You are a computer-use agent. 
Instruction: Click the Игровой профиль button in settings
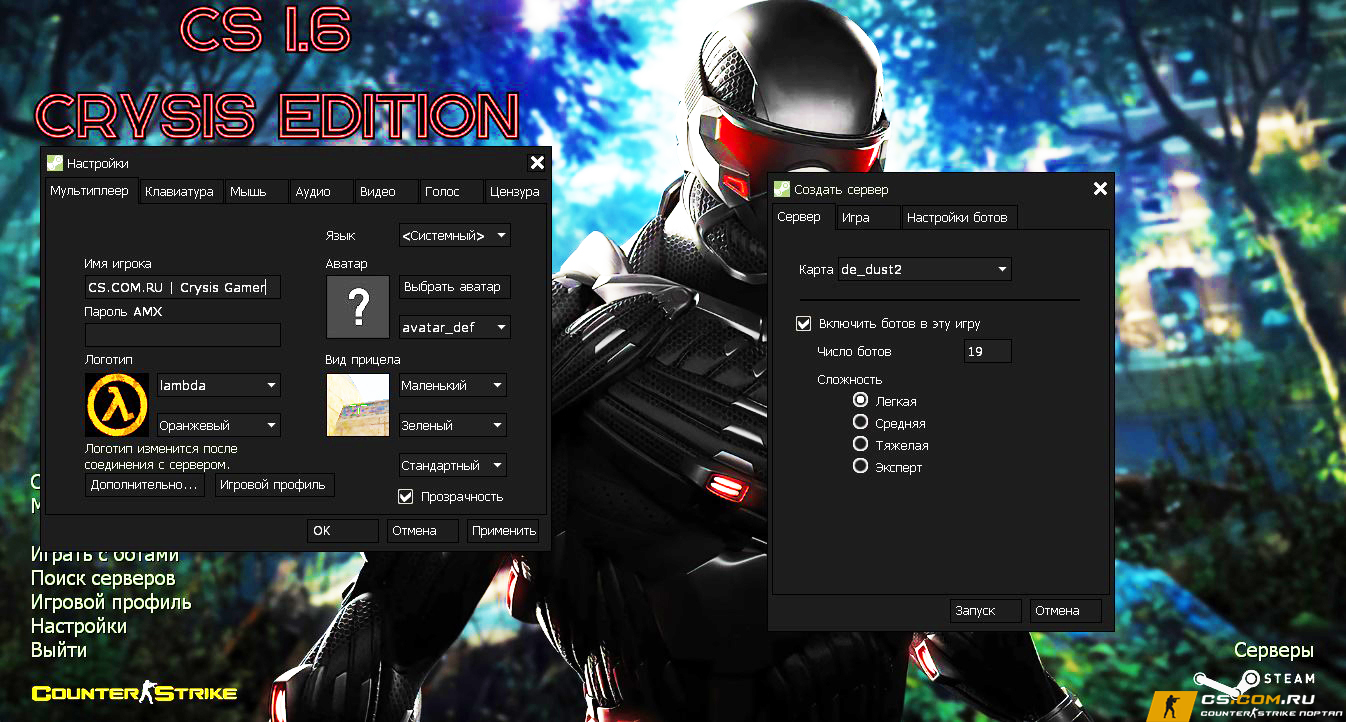[275, 484]
